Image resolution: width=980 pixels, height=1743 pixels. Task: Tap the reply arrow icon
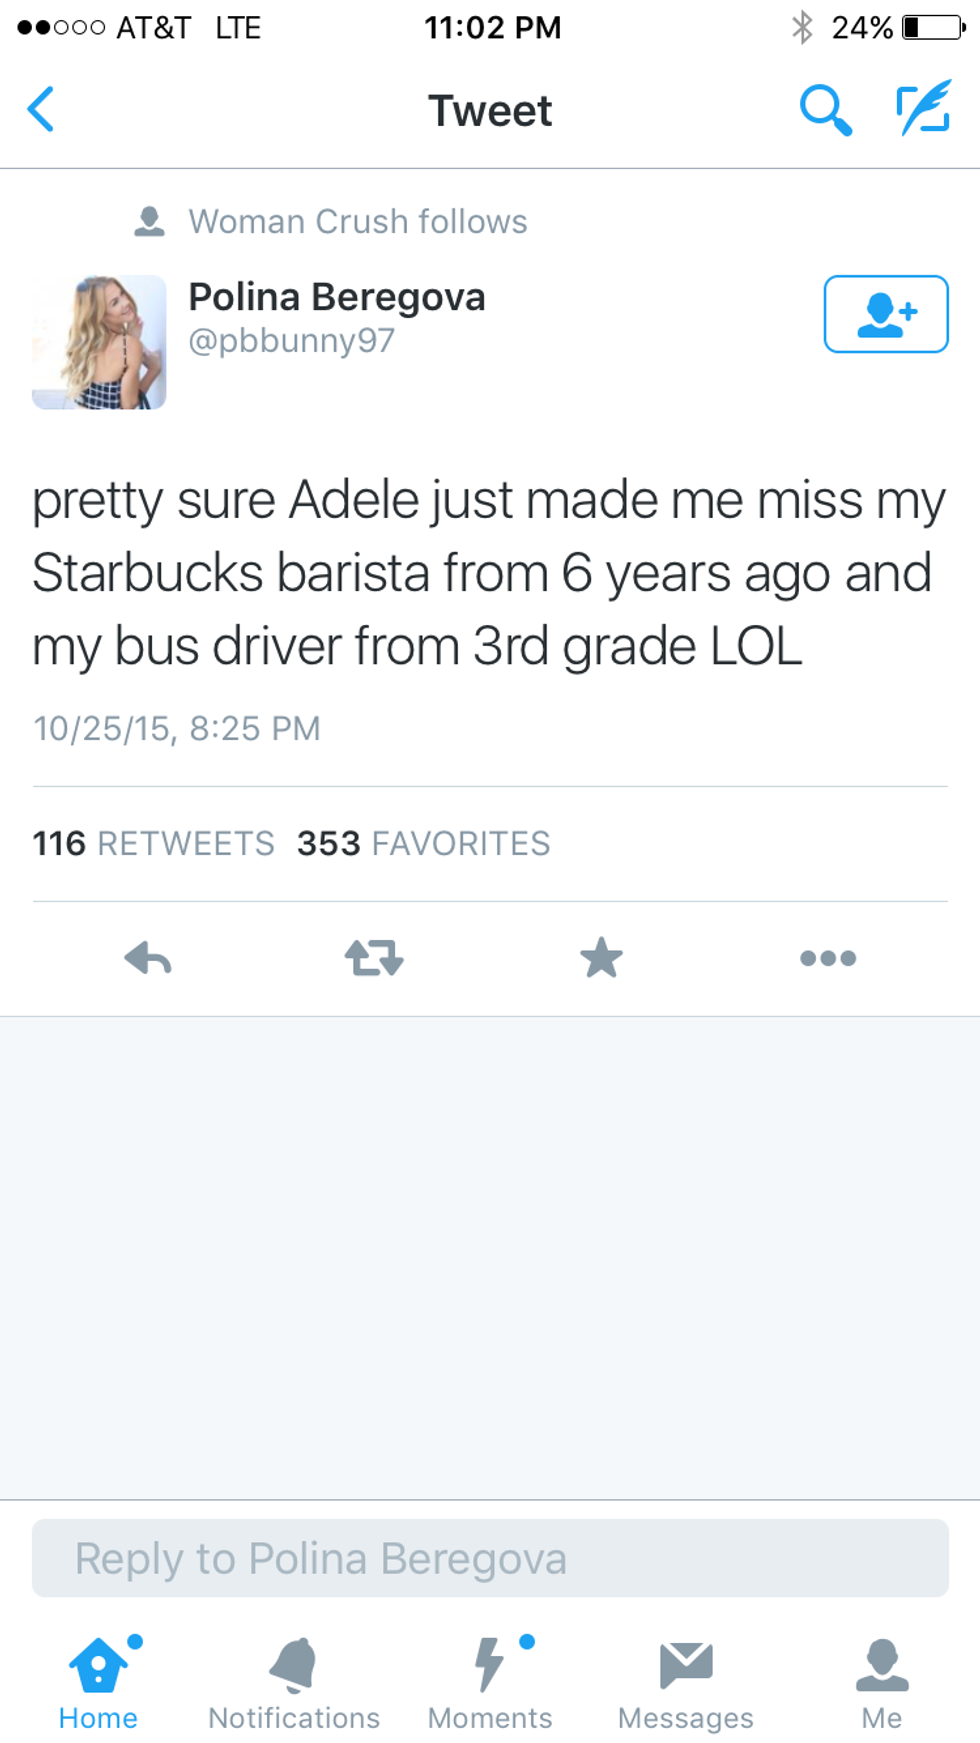pos(148,958)
